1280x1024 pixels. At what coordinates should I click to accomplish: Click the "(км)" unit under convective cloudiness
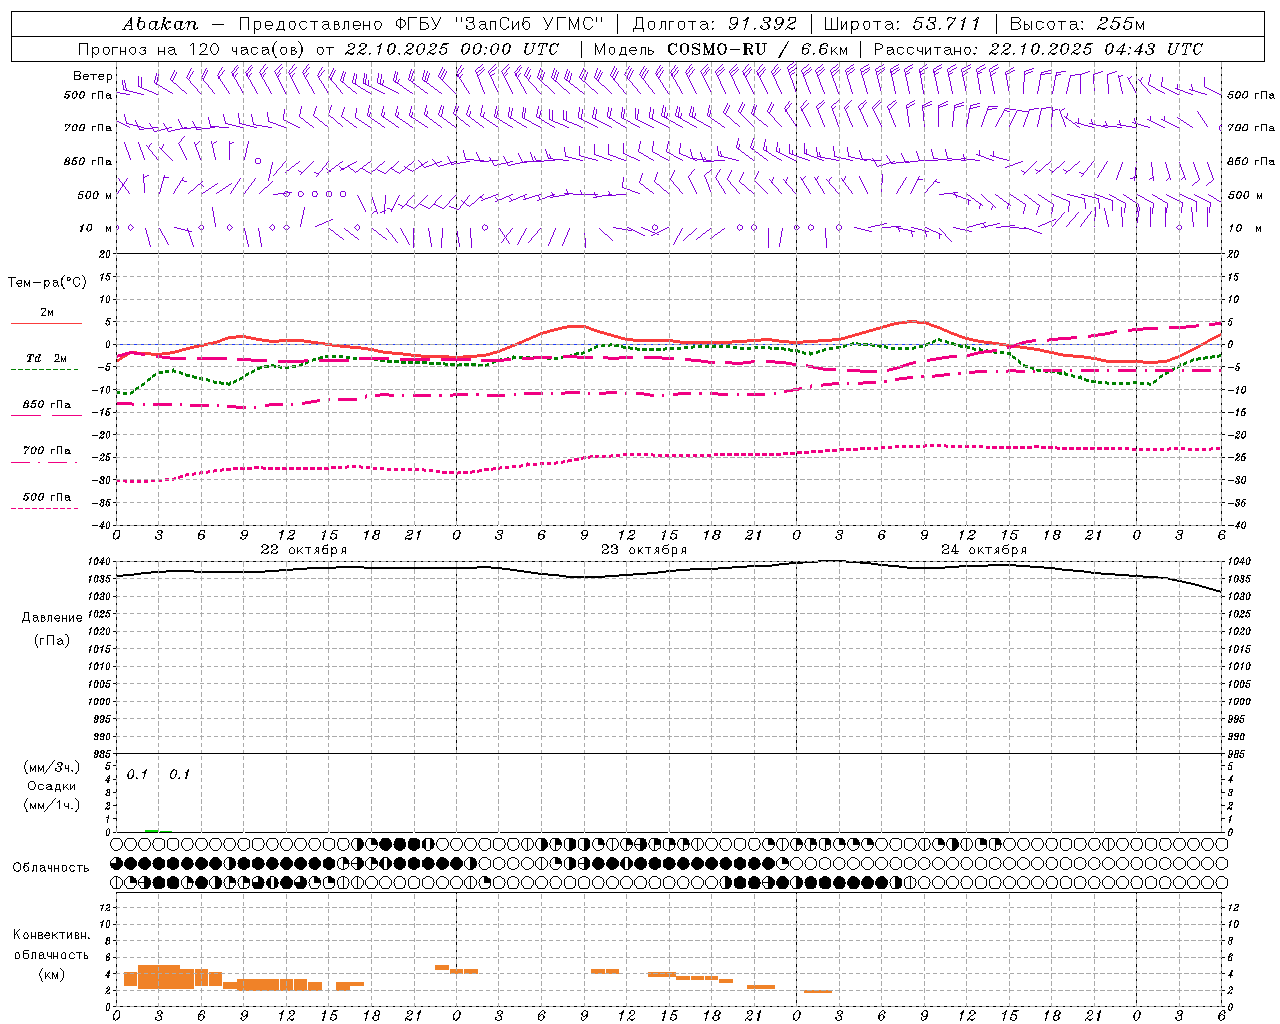51,974
